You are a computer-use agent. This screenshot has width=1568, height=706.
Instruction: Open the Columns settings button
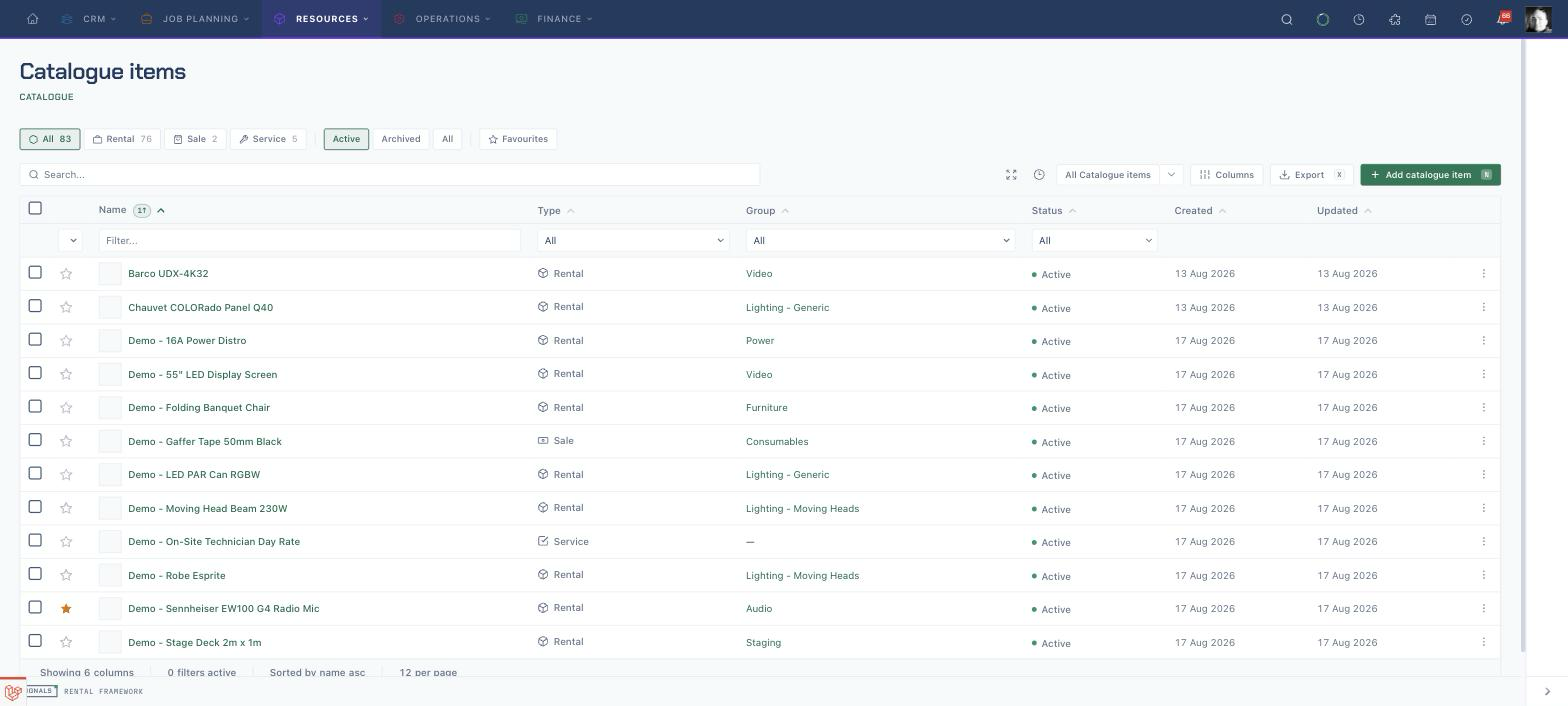click(x=1227, y=175)
